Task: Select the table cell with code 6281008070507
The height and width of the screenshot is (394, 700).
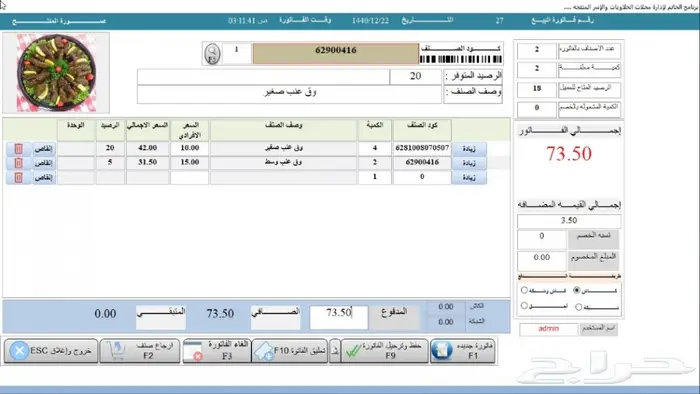Action: coord(422,148)
